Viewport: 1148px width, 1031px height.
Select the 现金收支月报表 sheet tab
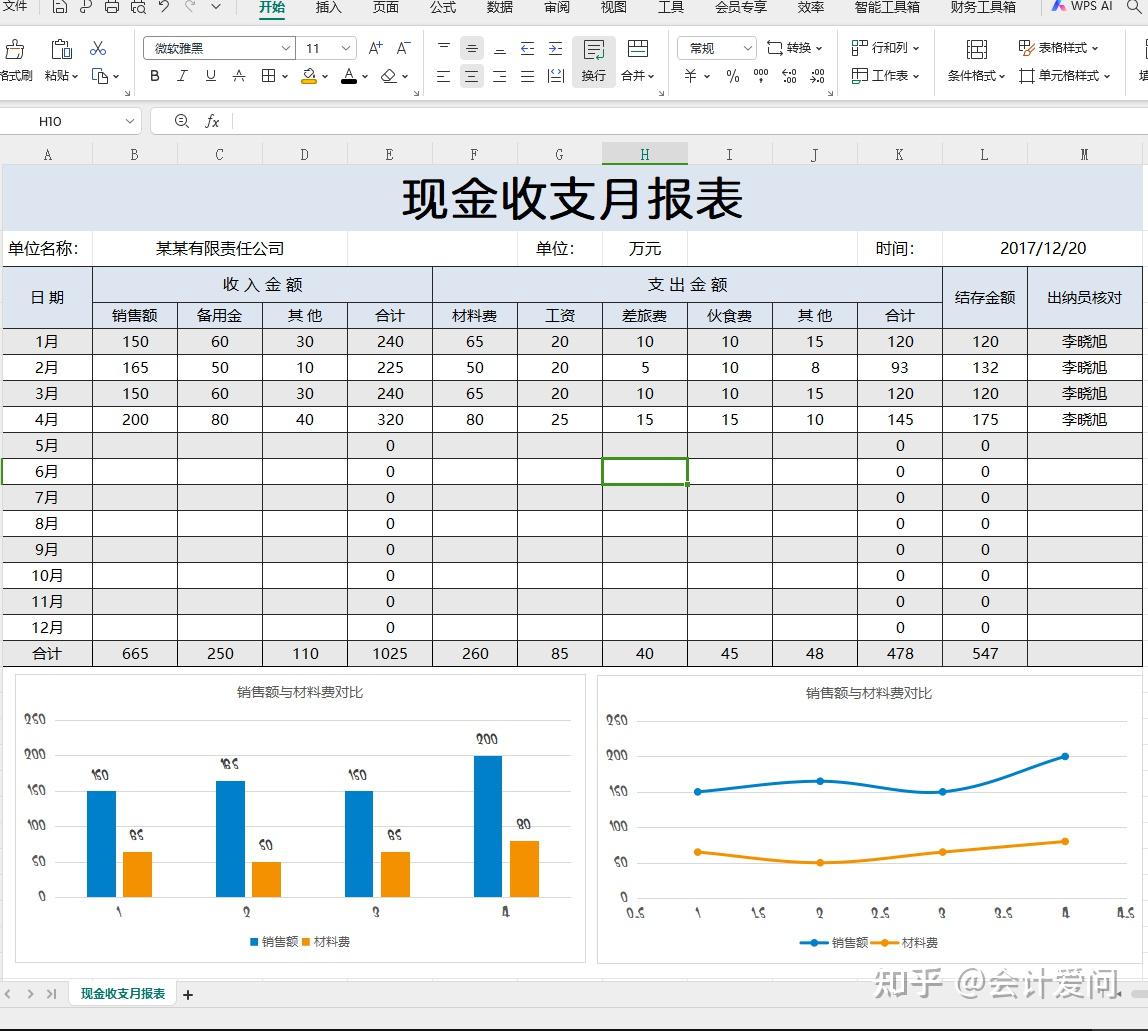(x=123, y=994)
